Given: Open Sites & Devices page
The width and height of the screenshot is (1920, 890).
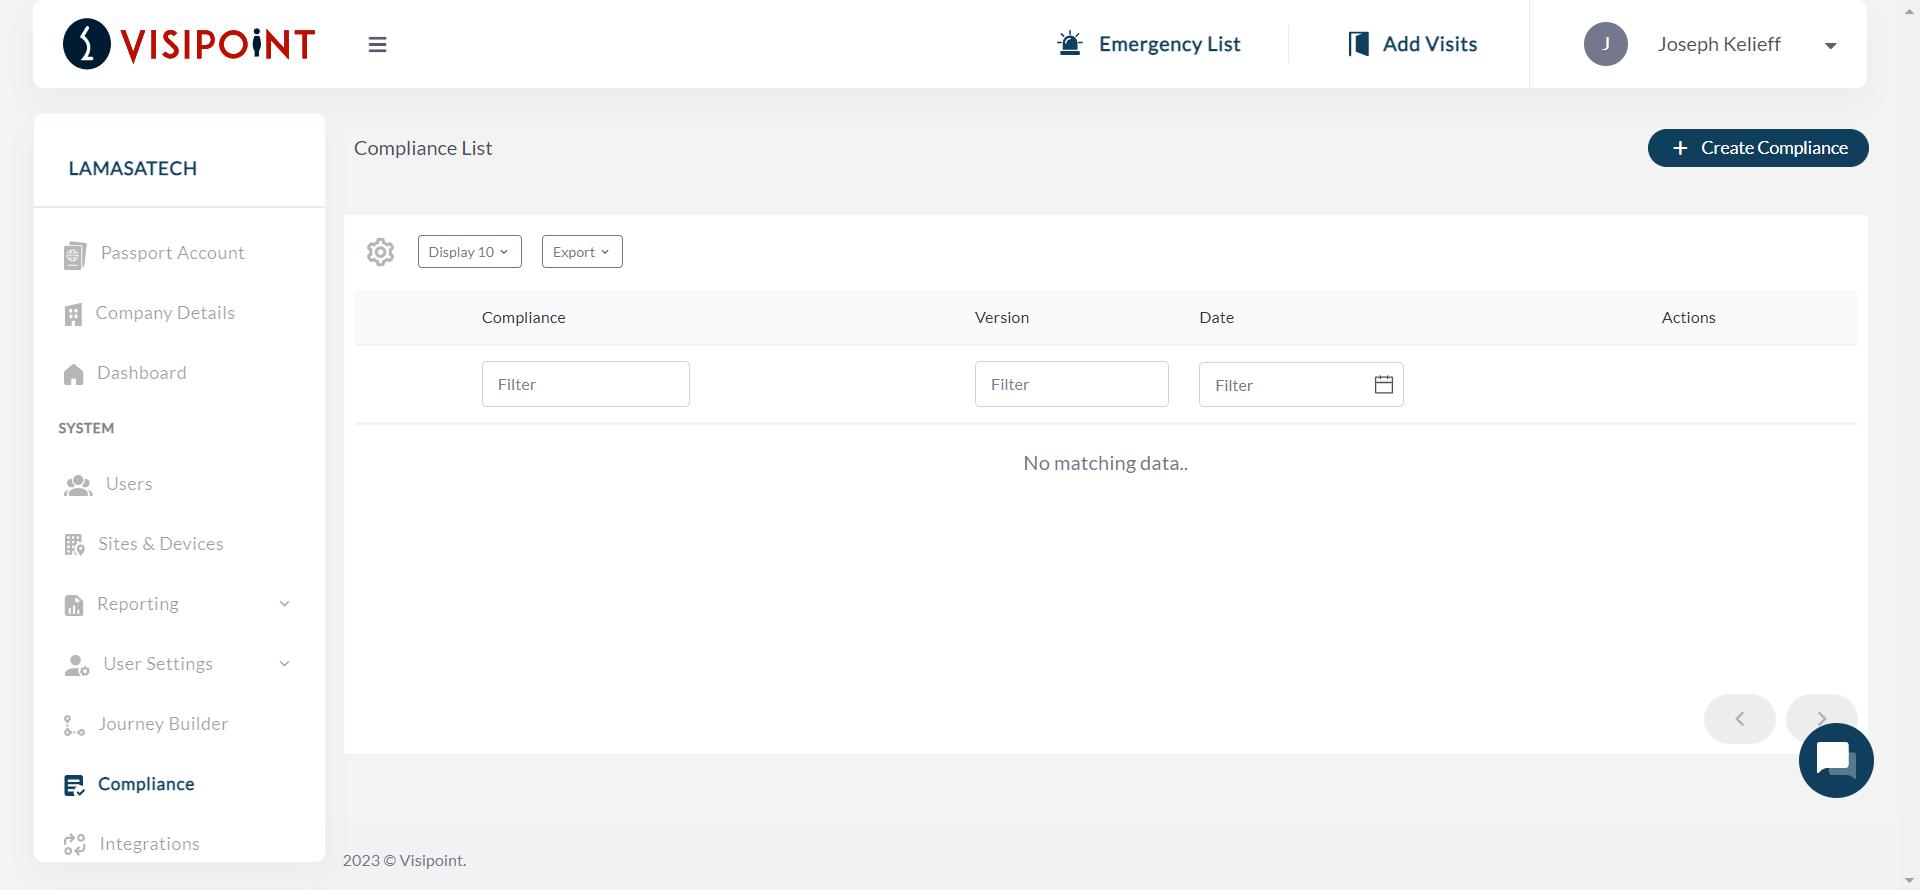Looking at the screenshot, I should point(160,544).
